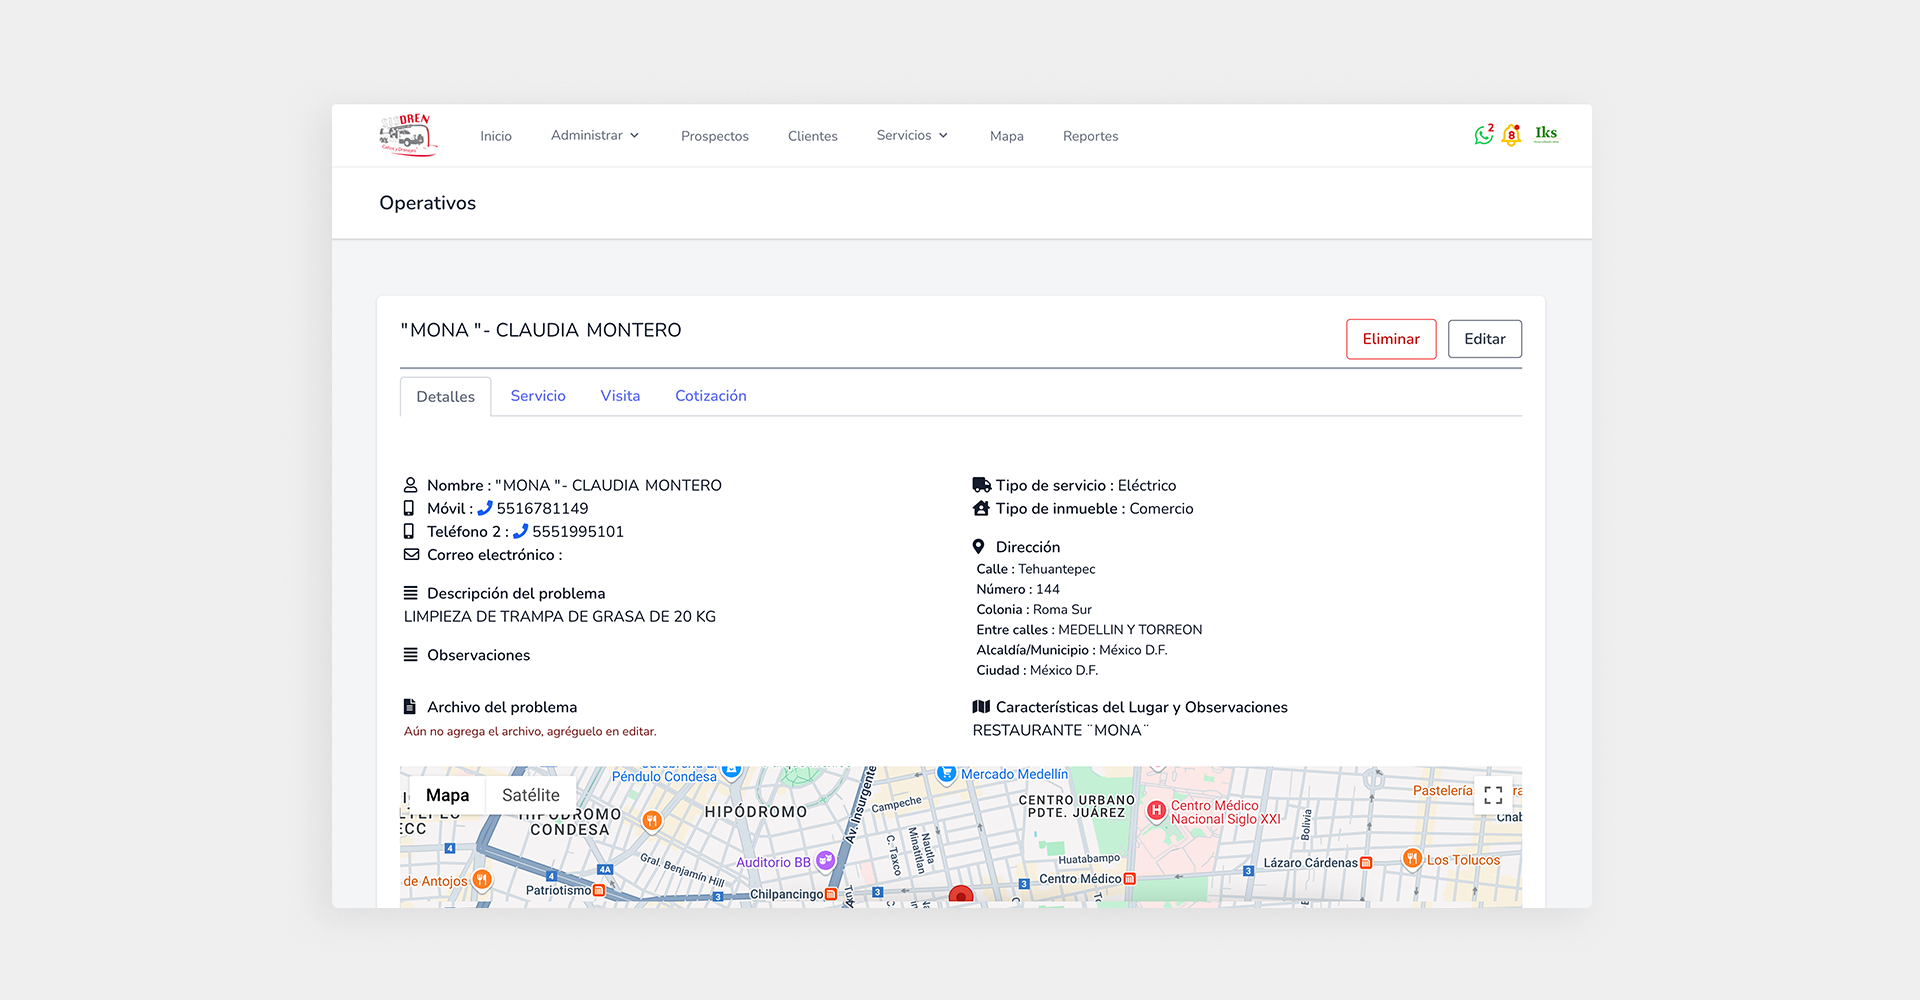
Task: Call the mobile number 5516781149
Action: coord(542,508)
